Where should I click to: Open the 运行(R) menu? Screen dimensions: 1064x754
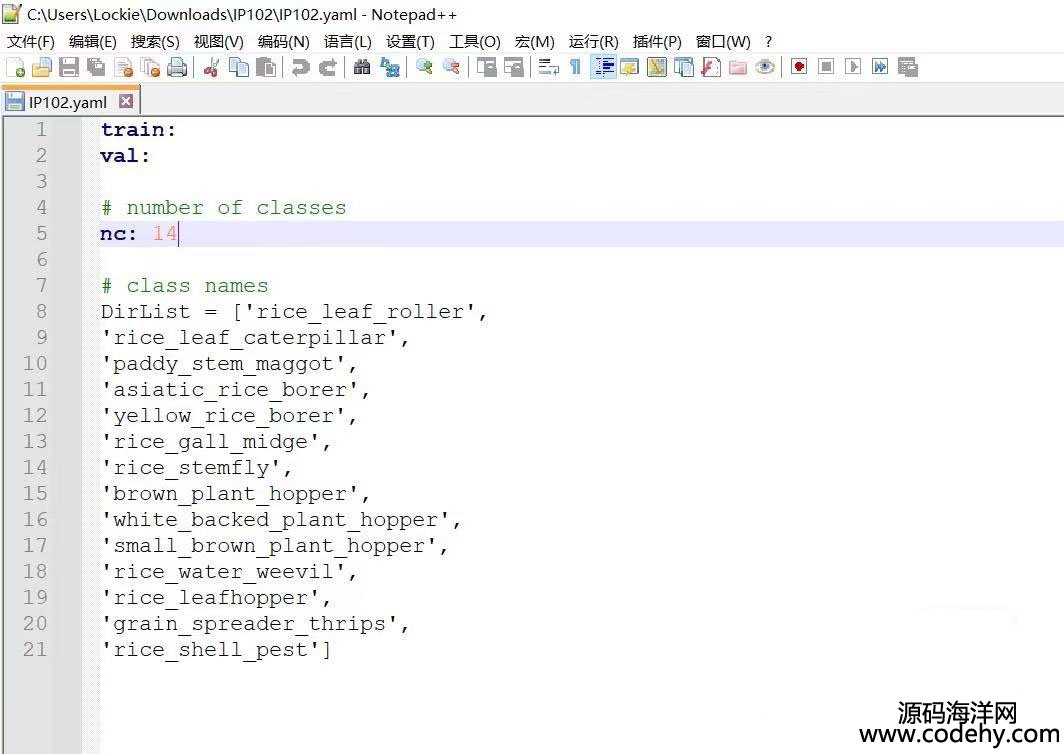(593, 42)
